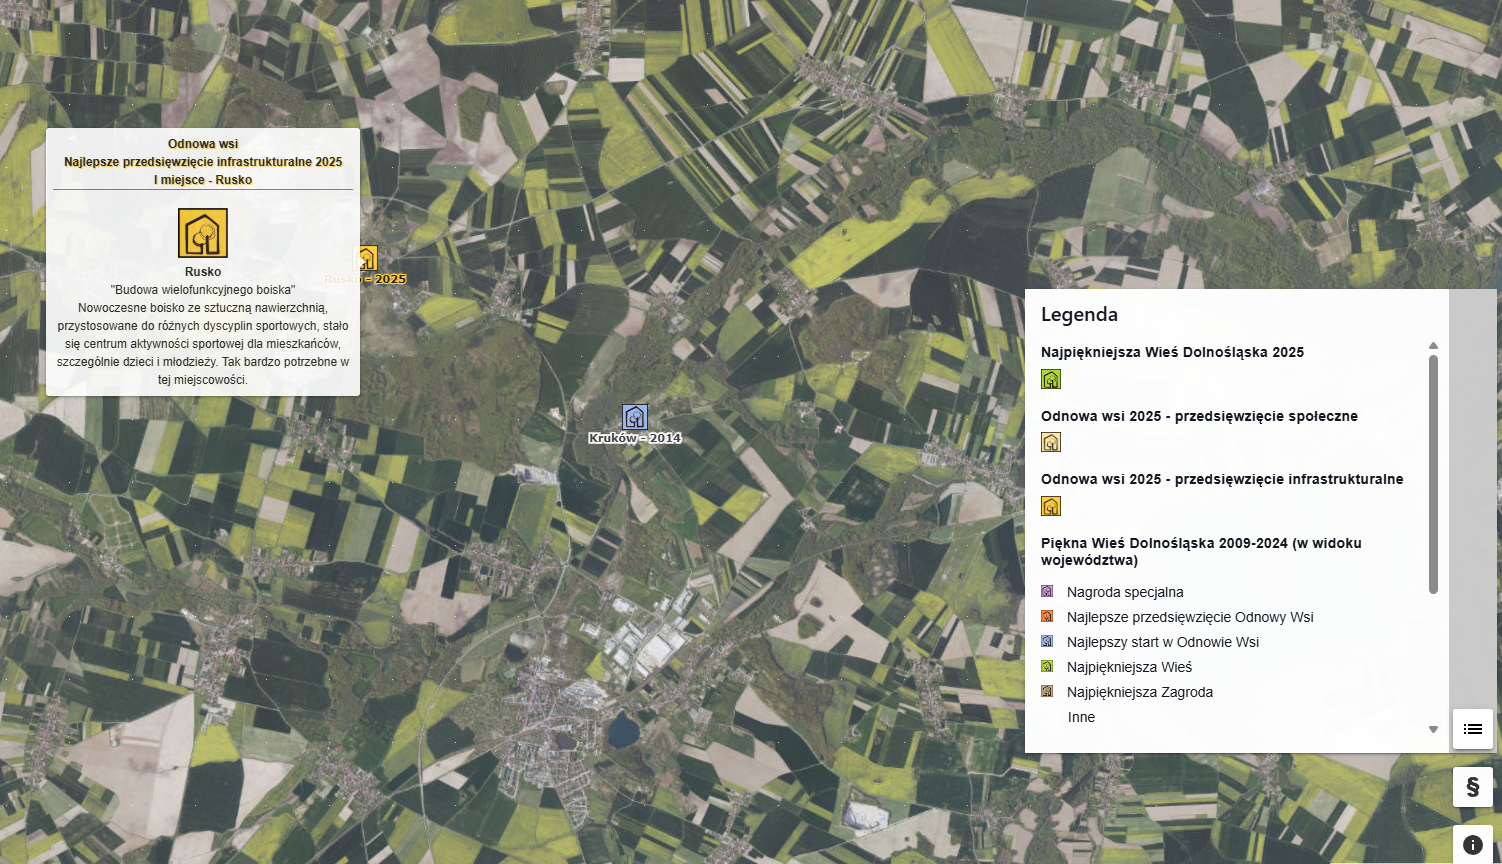Select the blue Kruków 2014 map marker
The width and height of the screenshot is (1502, 864).
[x=635, y=417]
